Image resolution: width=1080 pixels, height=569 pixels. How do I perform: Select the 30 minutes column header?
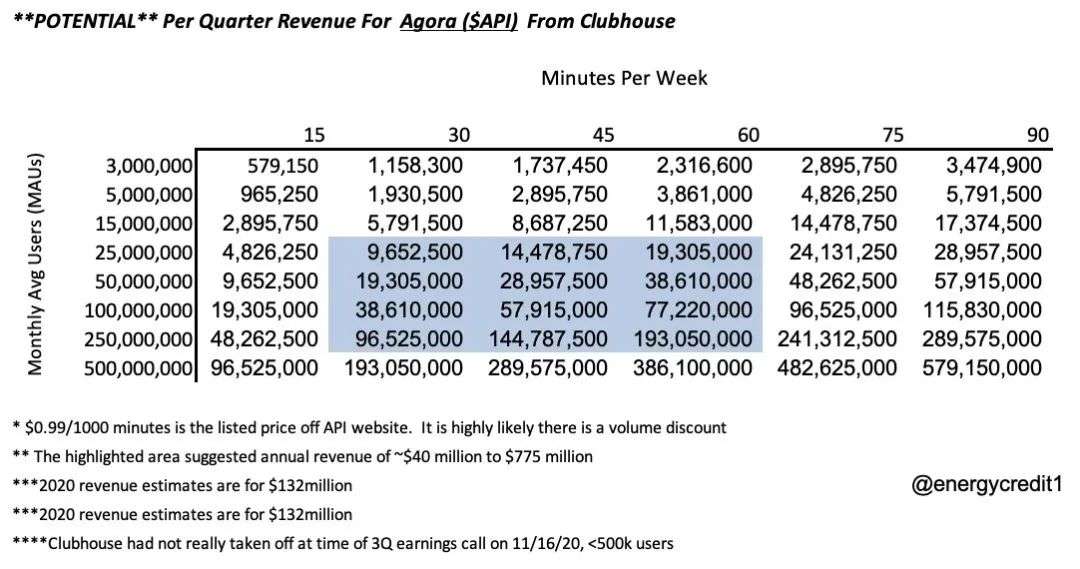(x=459, y=135)
